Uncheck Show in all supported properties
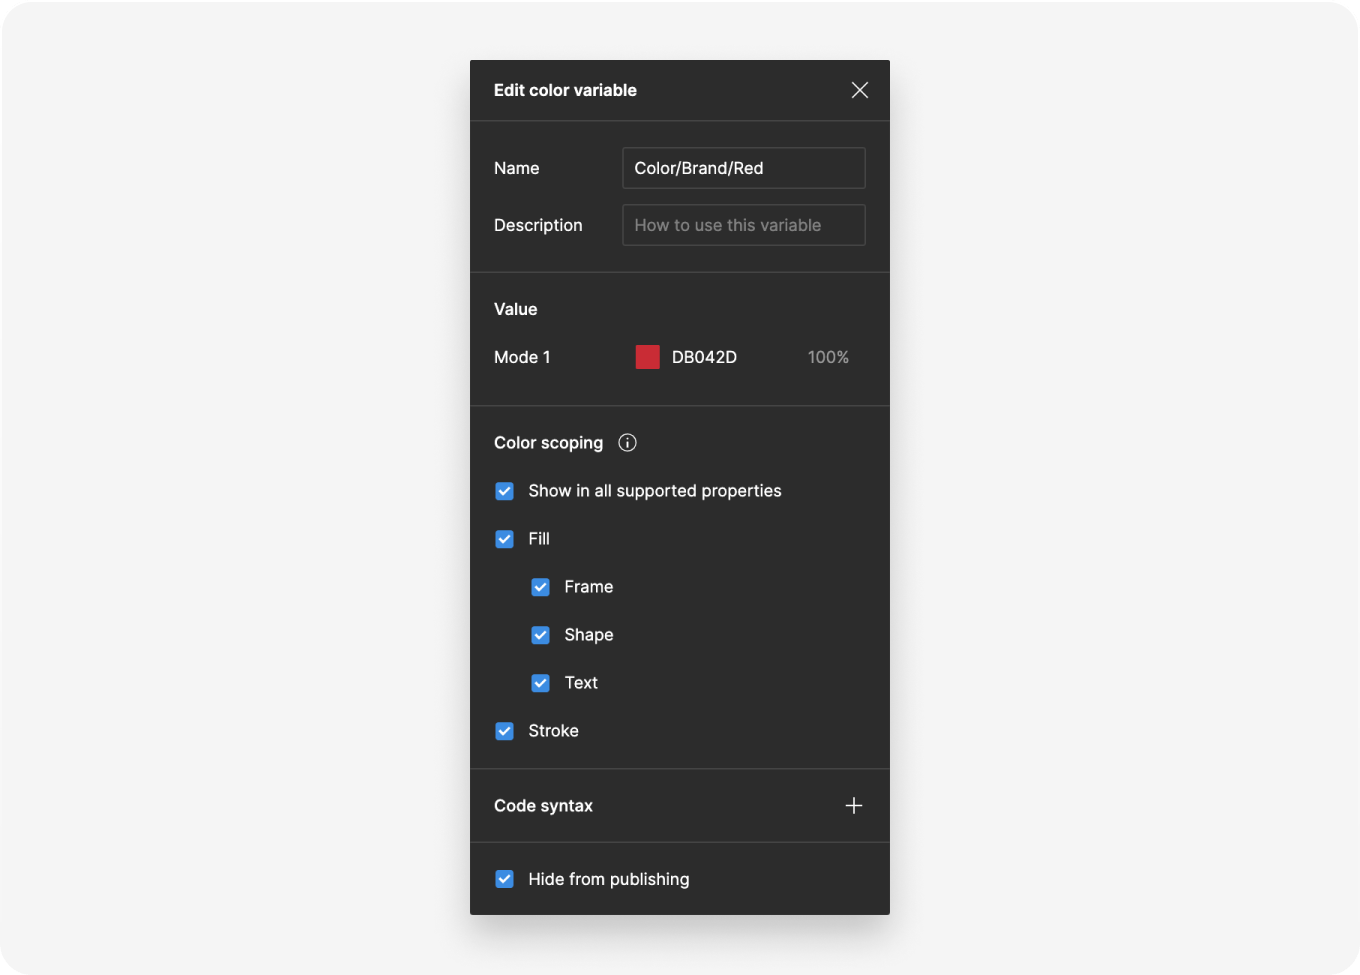1360x975 pixels. pos(505,491)
